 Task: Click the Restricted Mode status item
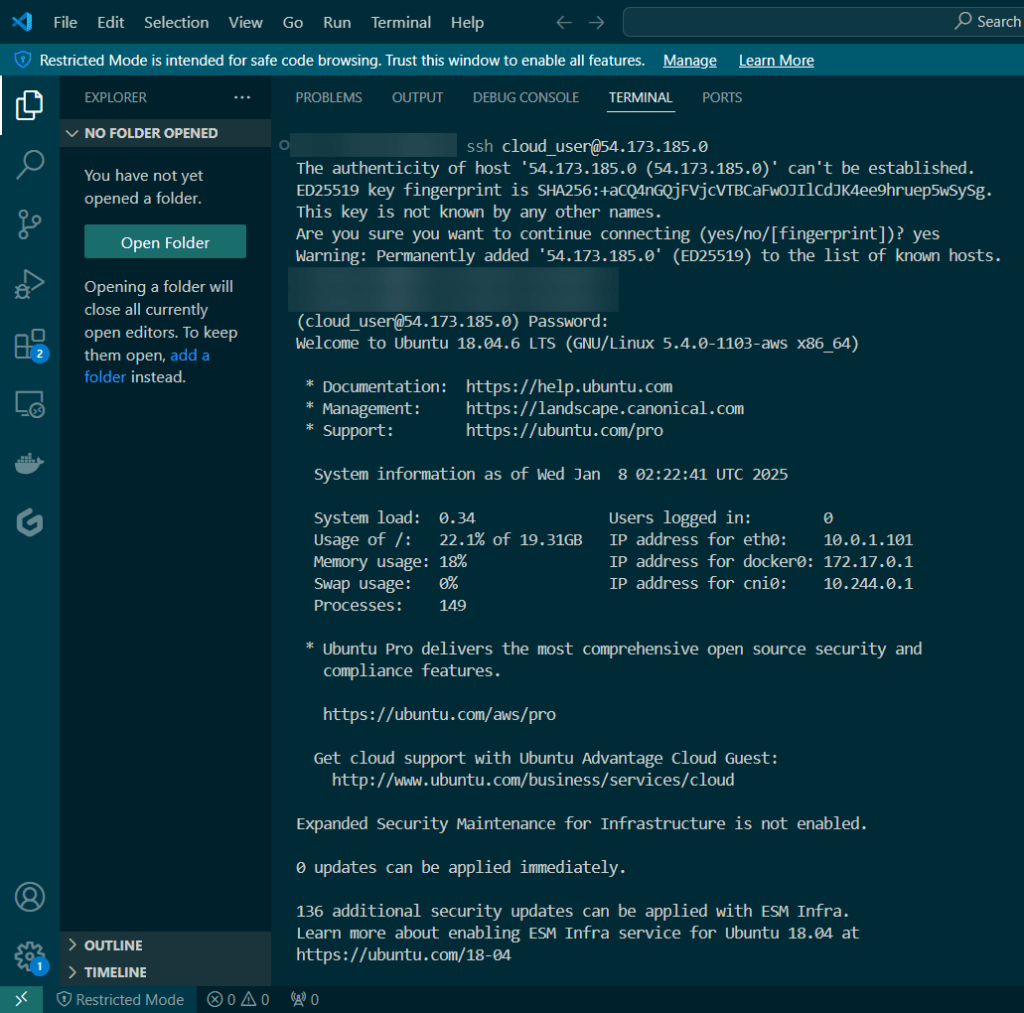120,999
